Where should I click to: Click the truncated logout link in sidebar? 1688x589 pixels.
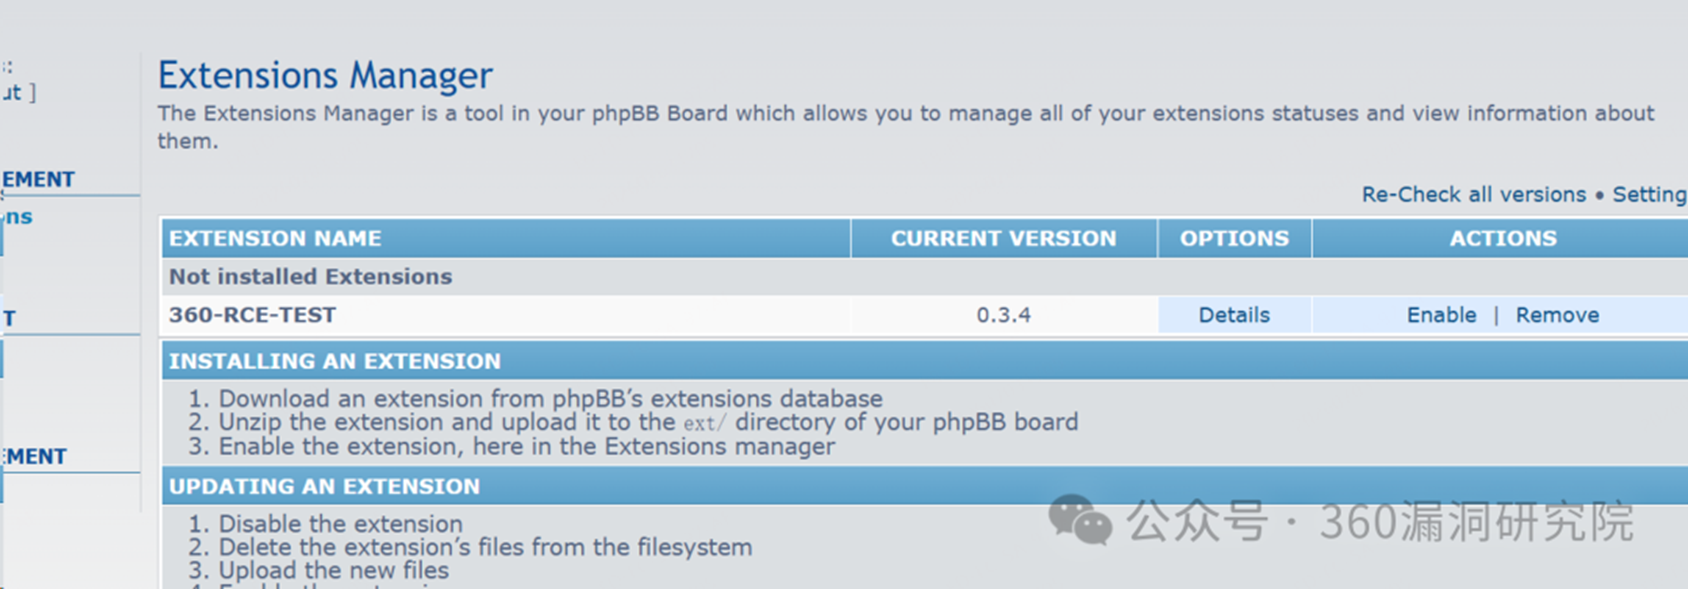17,92
